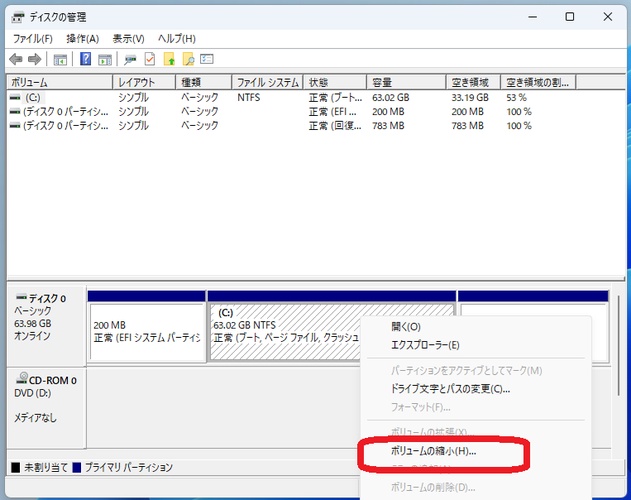Minimize the Disk Management window
This screenshot has height=500, width=631.
click(x=532, y=17)
